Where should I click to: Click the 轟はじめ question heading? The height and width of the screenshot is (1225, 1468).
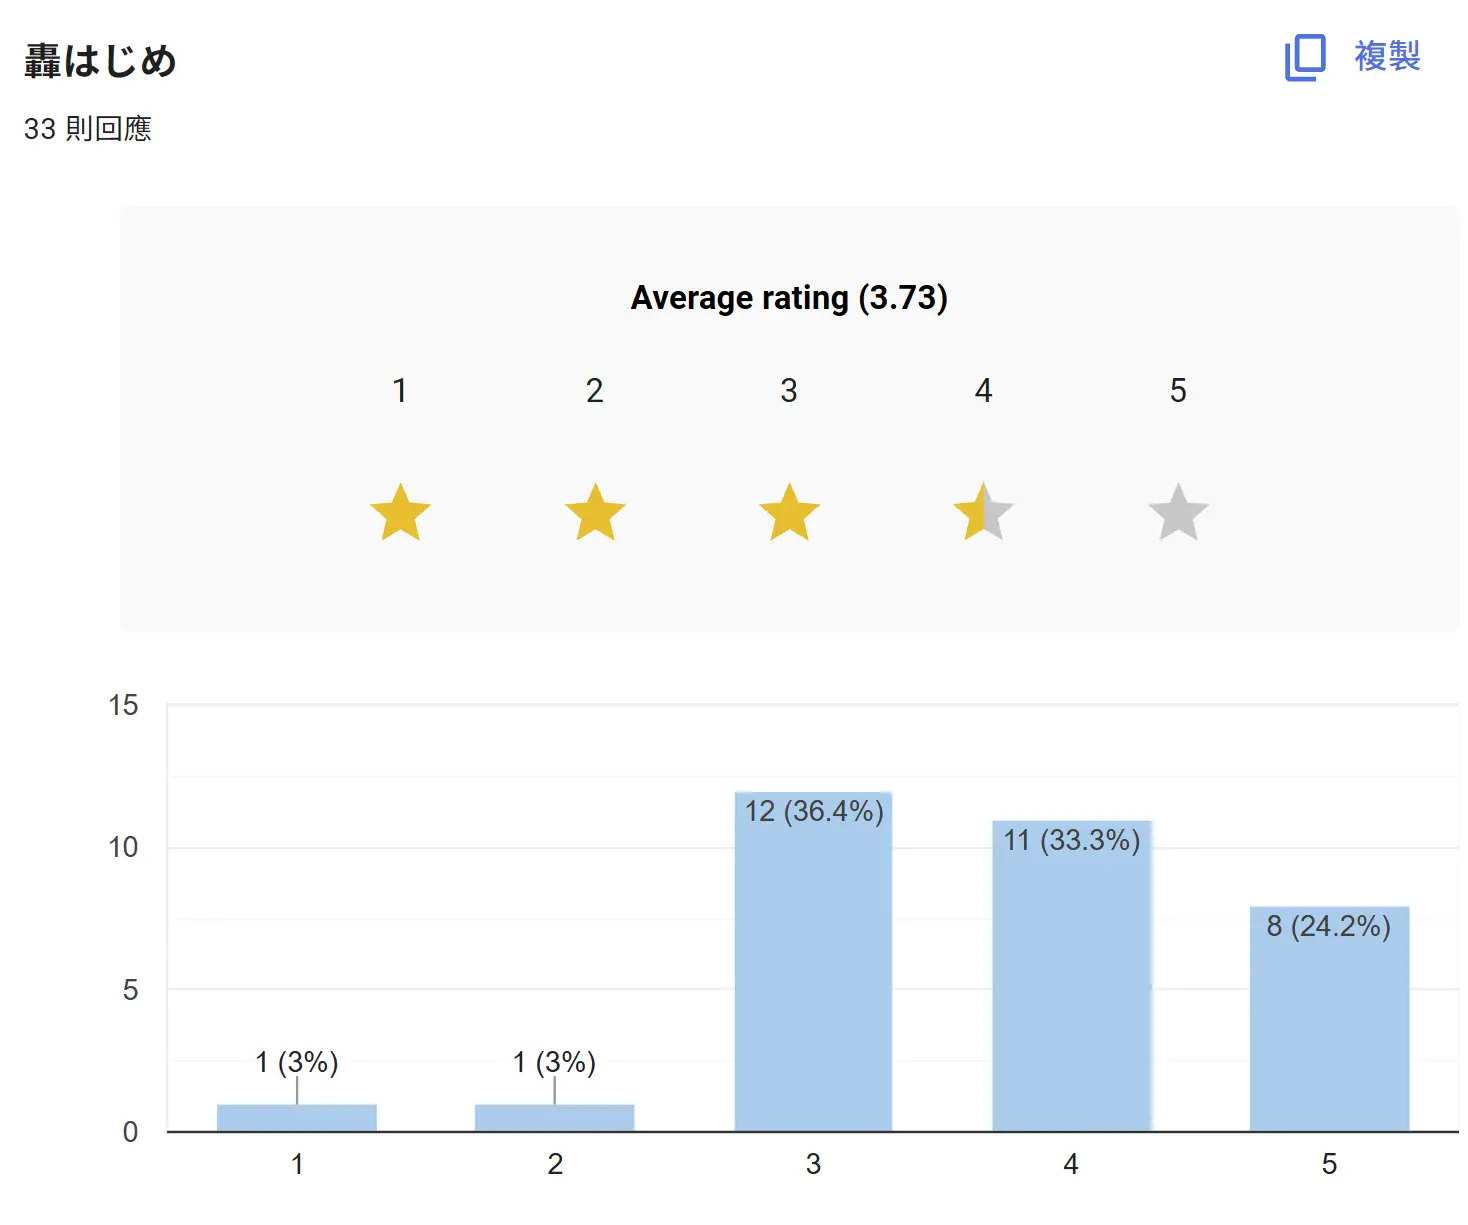(100, 61)
